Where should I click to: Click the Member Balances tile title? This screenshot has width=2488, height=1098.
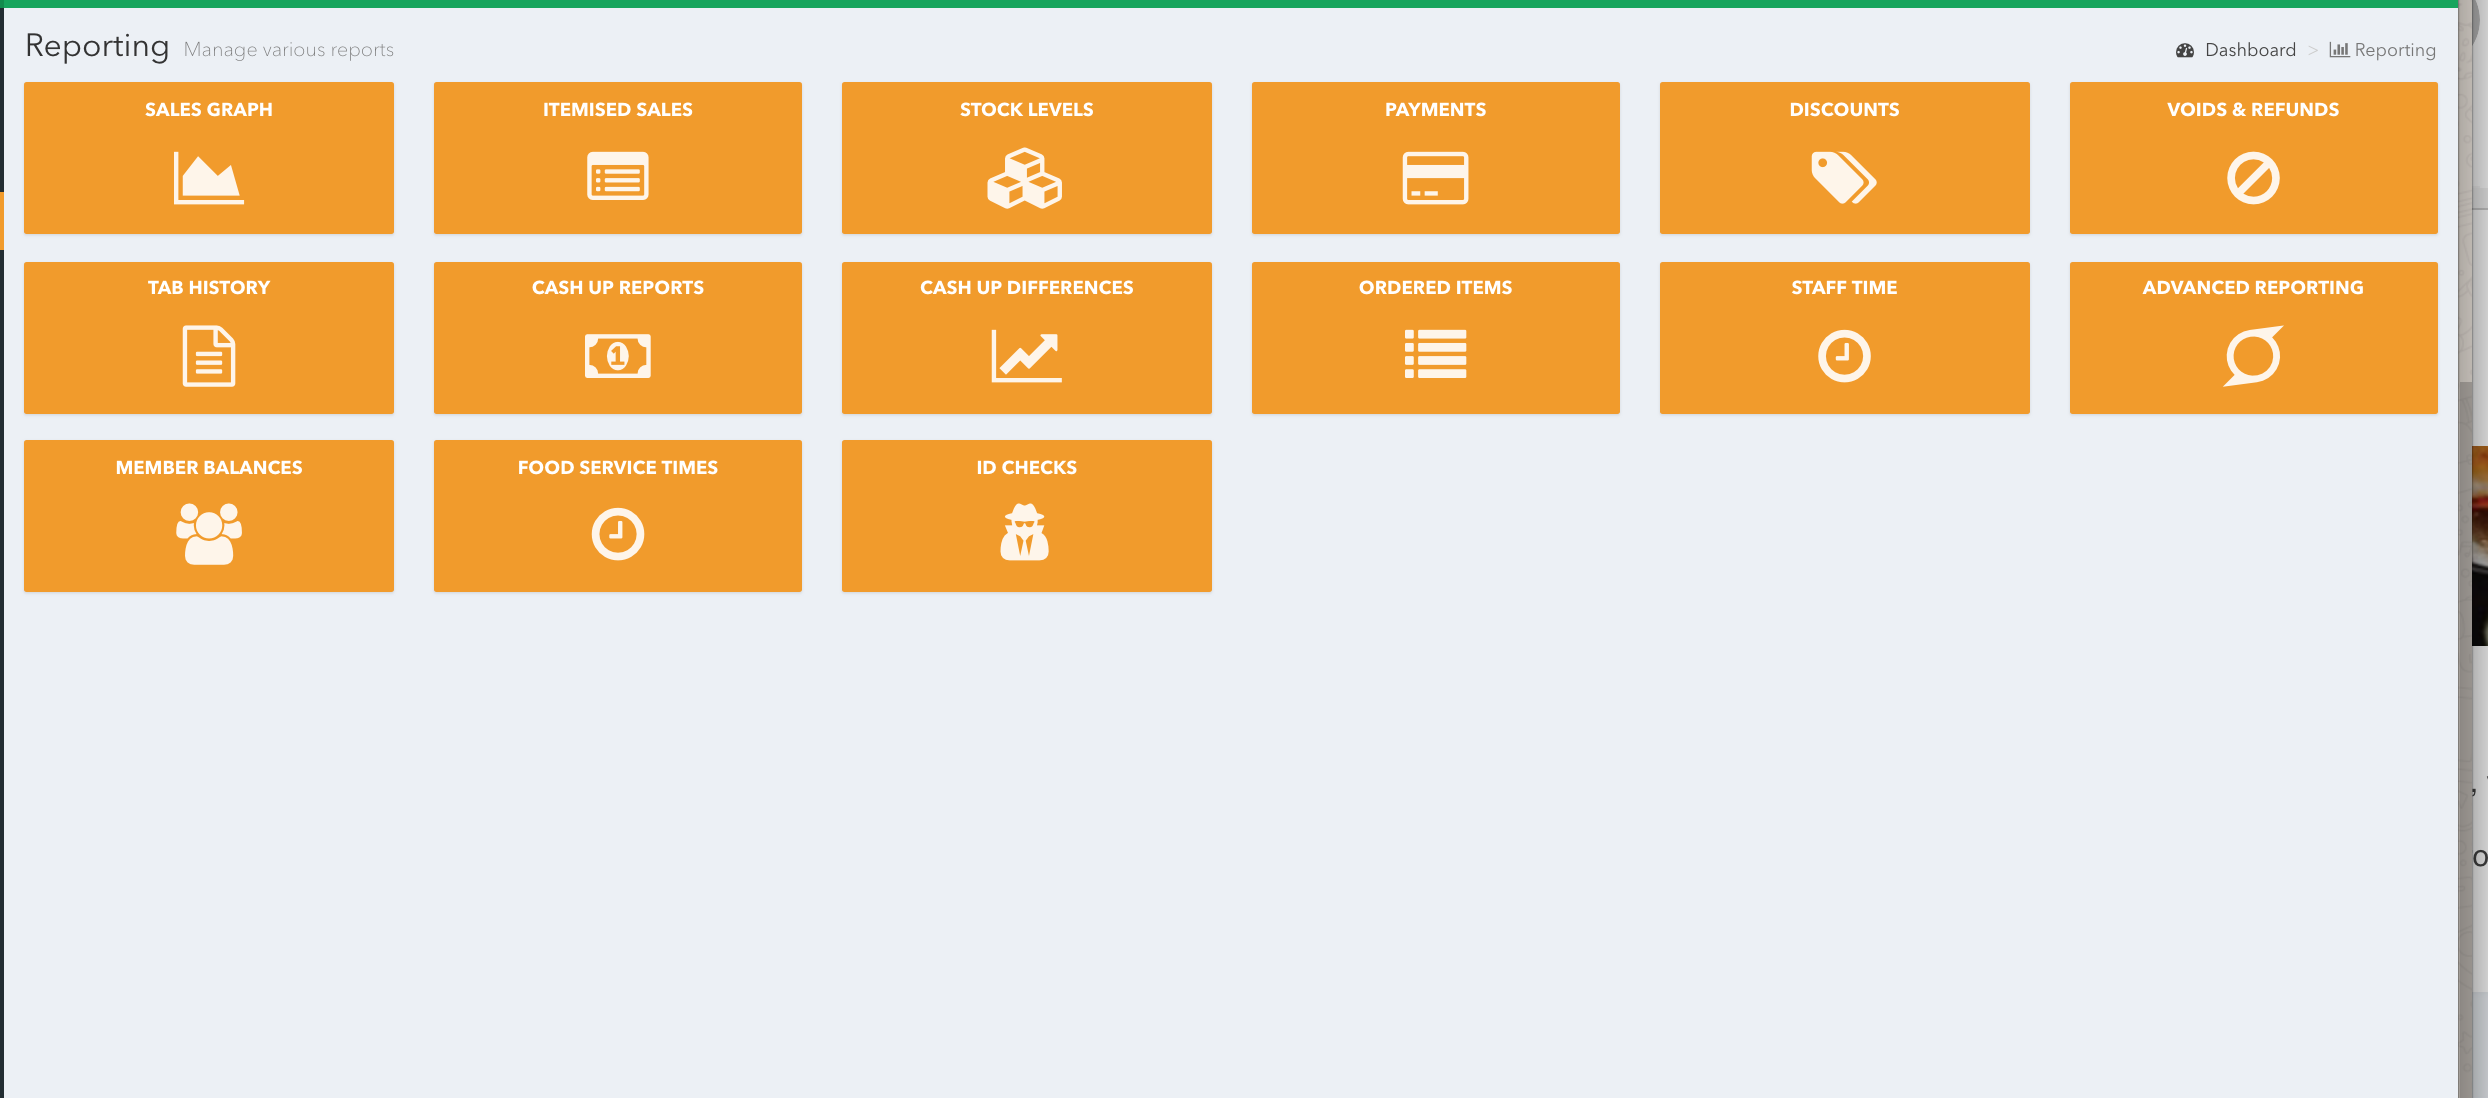point(208,467)
